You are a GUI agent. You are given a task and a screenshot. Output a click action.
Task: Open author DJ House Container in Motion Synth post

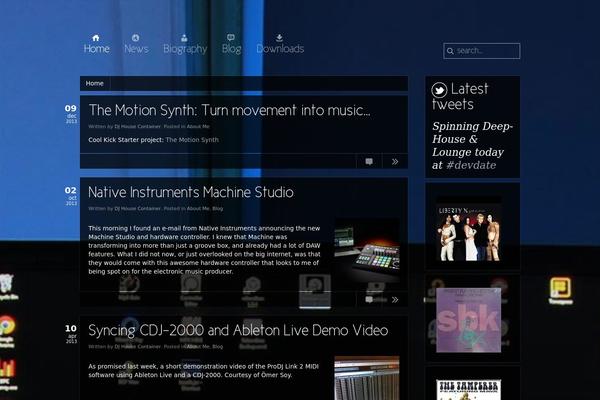tap(137, 126)
